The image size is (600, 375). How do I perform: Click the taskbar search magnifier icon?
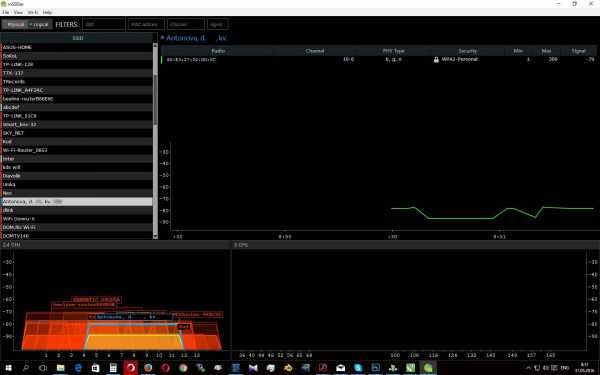[x=26, y=368]
